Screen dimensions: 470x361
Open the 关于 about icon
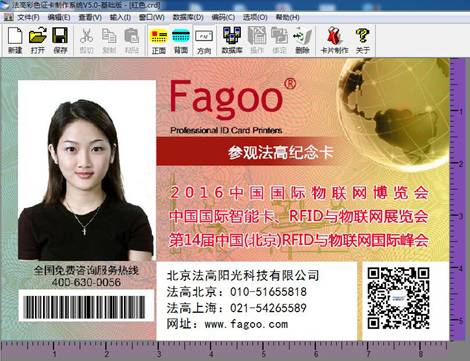tap(362, 40)
